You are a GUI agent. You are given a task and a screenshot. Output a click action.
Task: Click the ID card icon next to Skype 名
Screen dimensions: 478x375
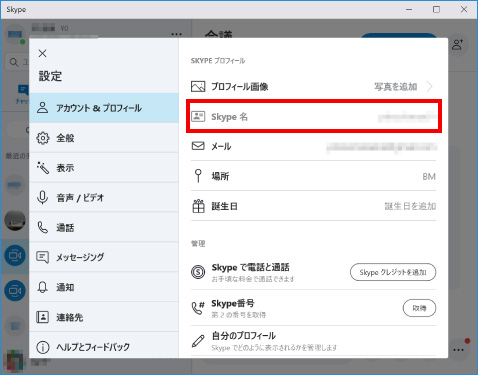(198, 116)
